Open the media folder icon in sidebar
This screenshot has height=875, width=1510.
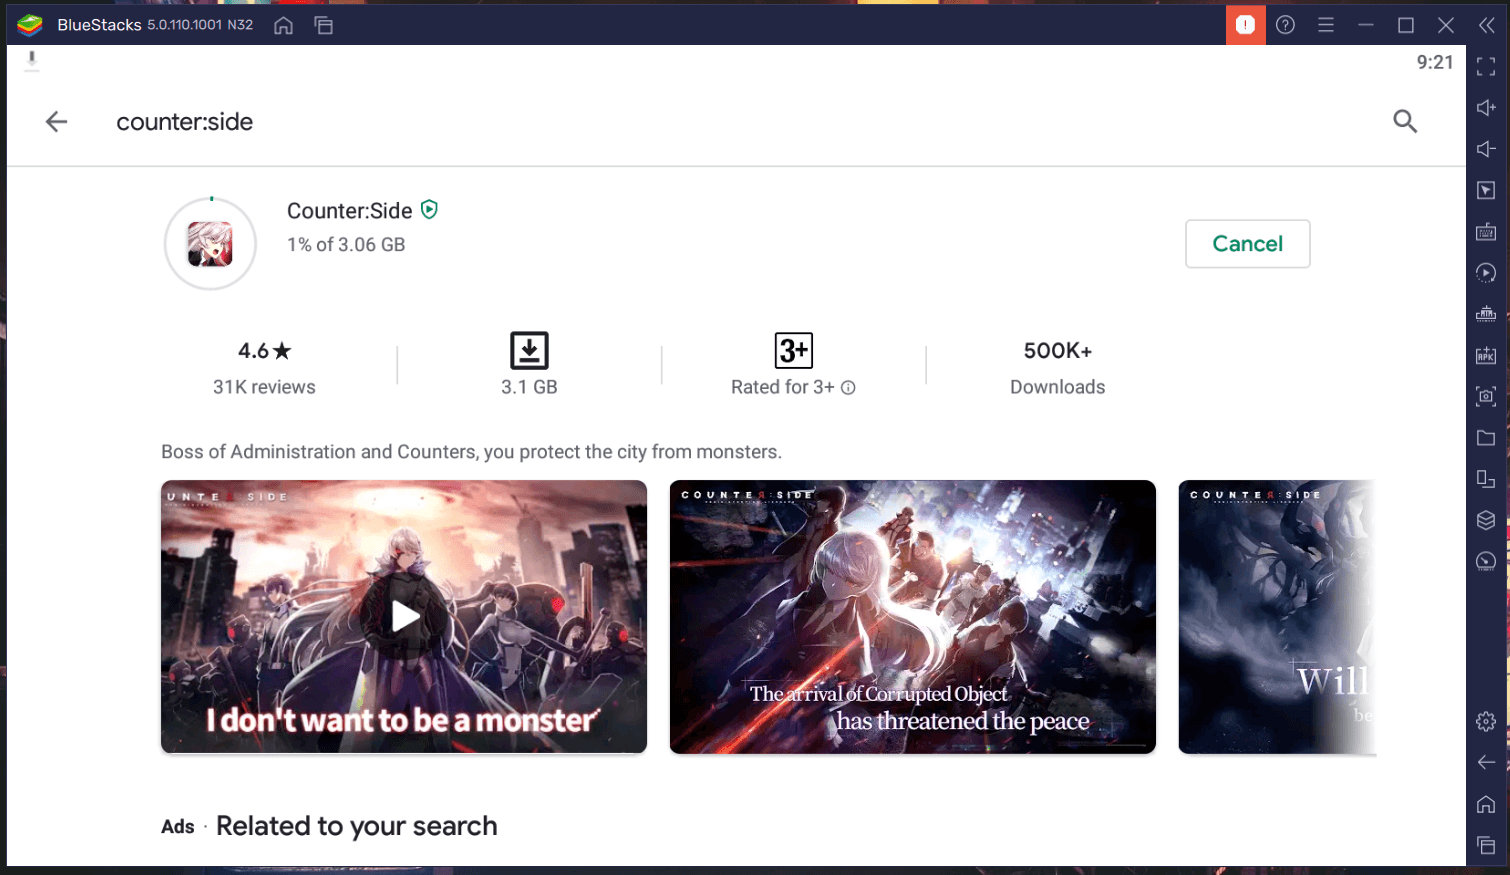coord(1486,438)
